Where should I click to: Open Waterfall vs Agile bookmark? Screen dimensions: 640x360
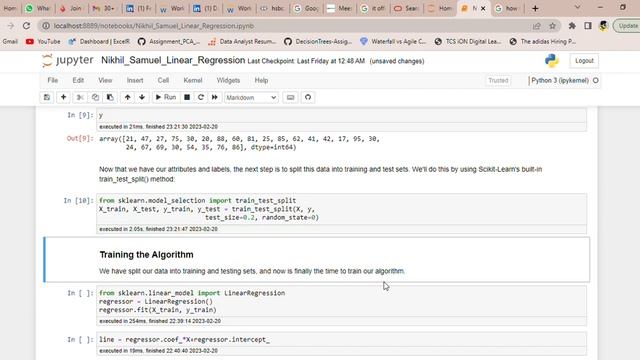(393, 41)
